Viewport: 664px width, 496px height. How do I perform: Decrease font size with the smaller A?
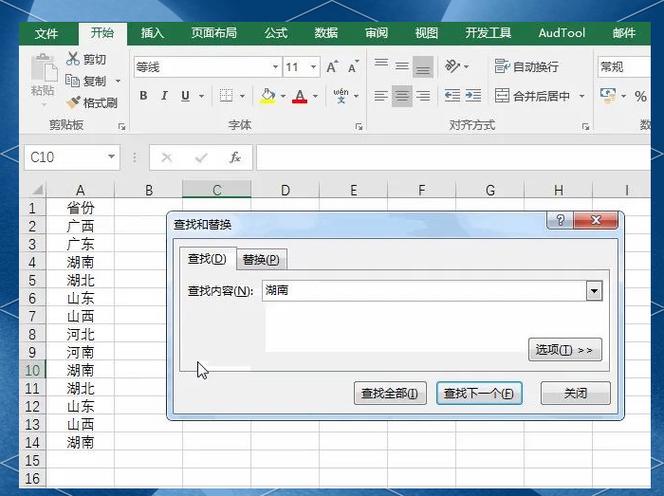point(353,67)
